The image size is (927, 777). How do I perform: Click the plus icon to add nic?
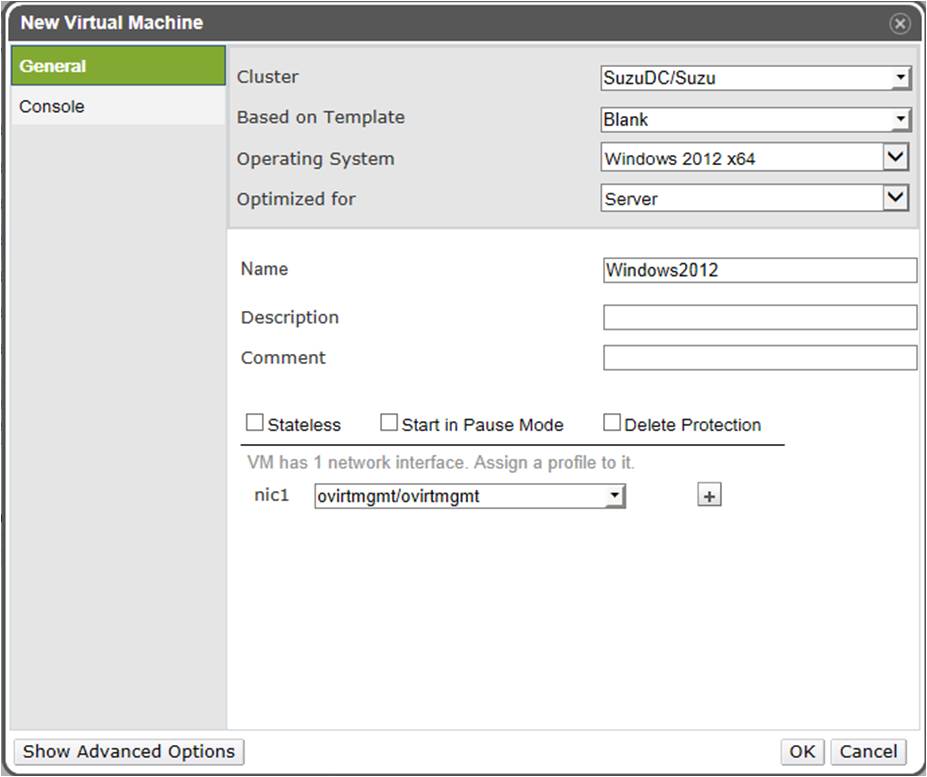709,495
